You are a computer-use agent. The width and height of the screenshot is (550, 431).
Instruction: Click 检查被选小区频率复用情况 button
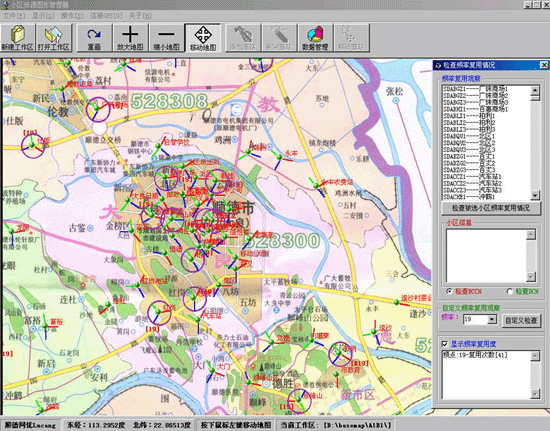click(x=491, y=208)
